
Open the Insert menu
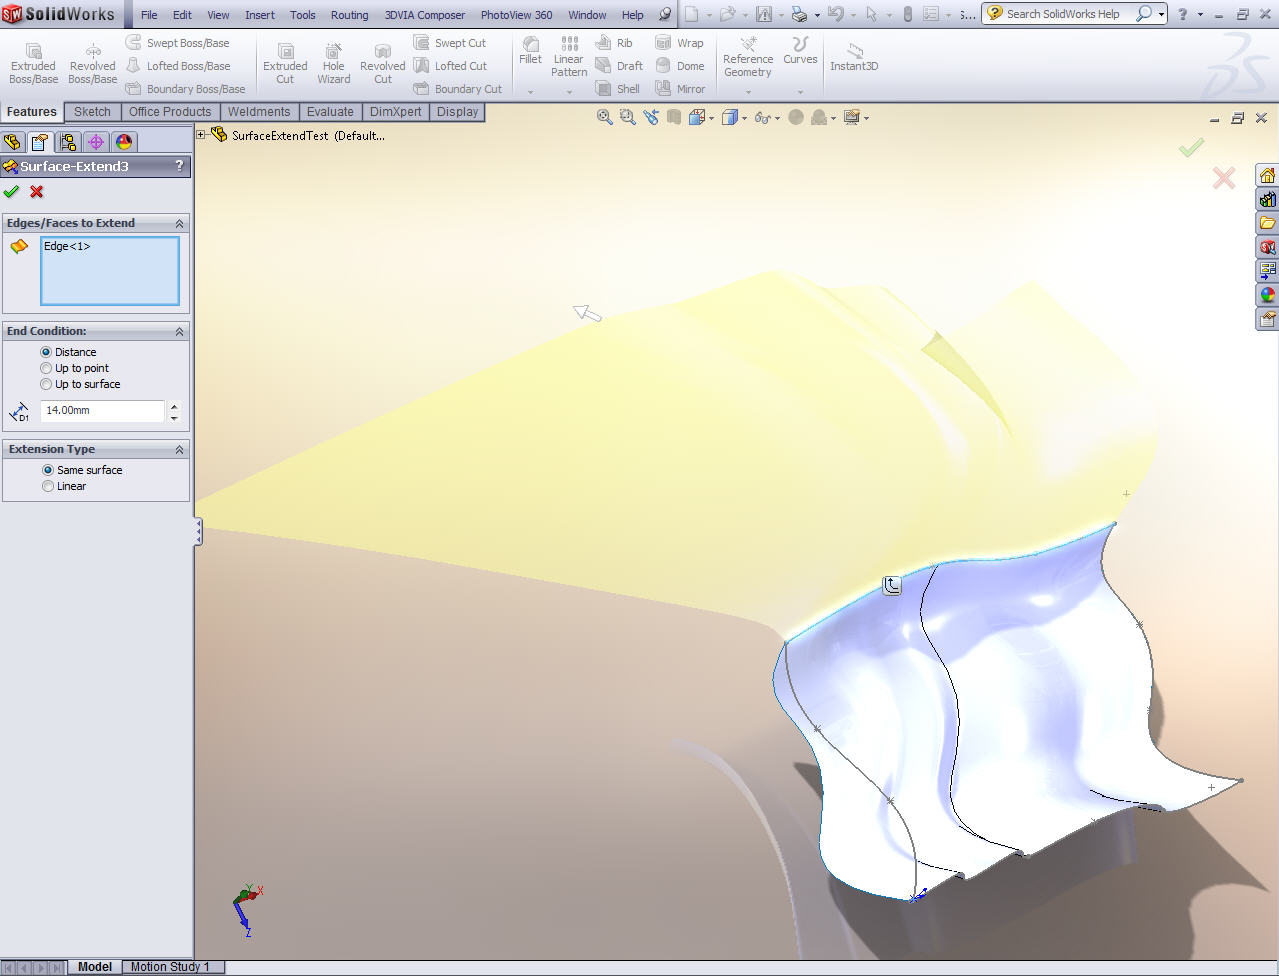260,15
